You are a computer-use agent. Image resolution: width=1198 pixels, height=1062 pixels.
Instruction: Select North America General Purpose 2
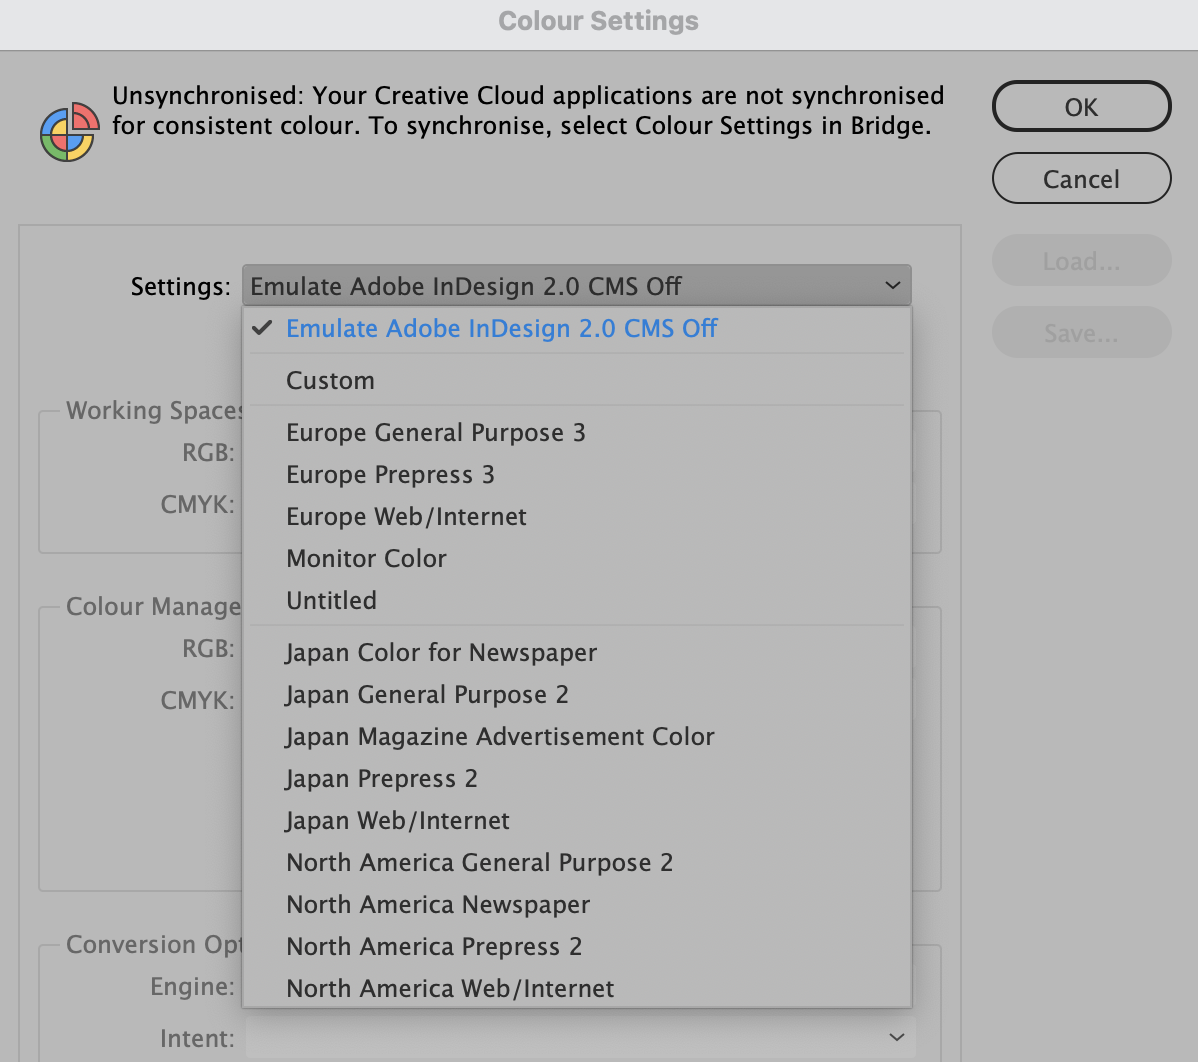click(x=479, y=863)
